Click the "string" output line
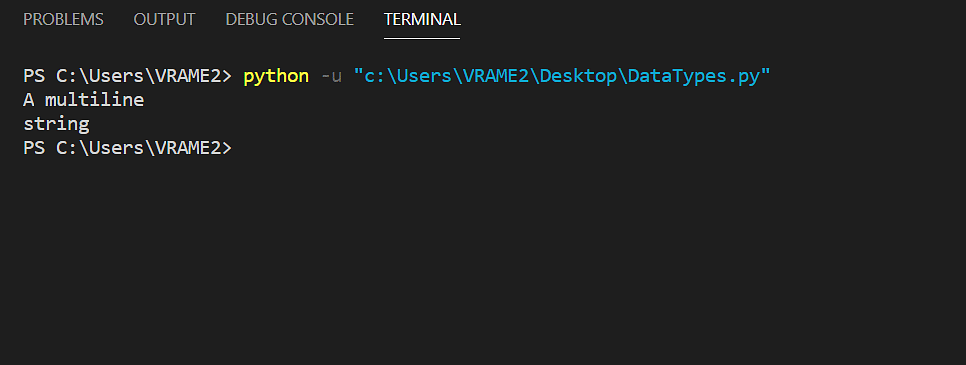Screen dimensions: 966x365 point(56,125)
